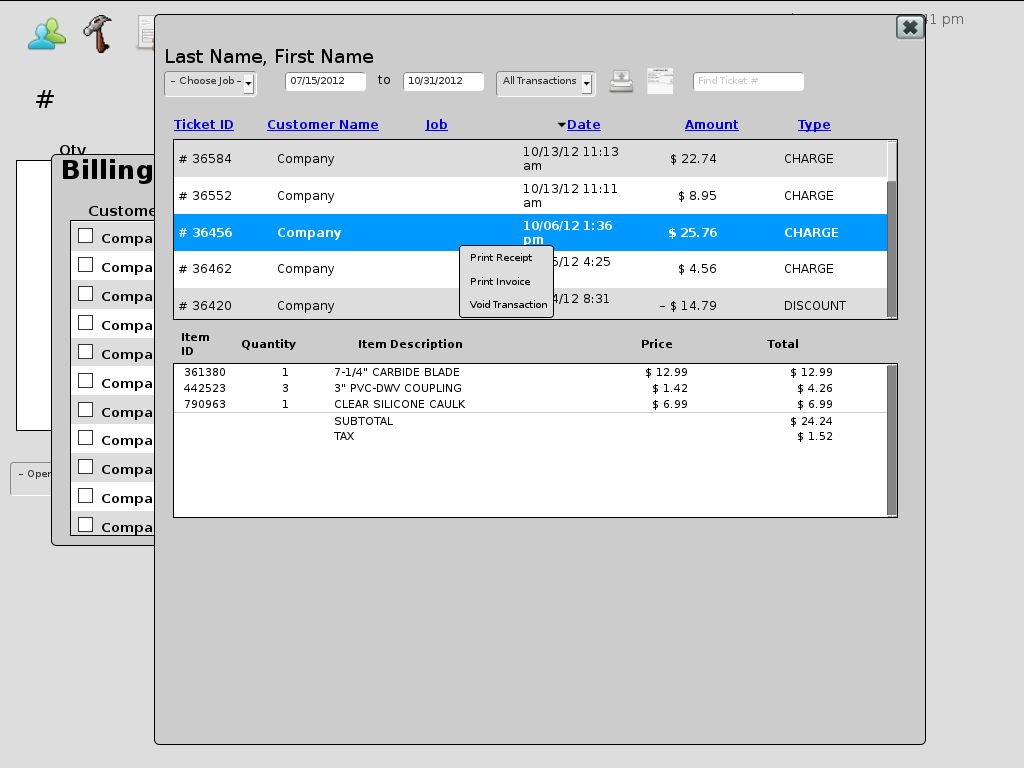Screen dimensions: 1024x768
Task: Close the transaction history dialog
Action: tap(910, 27)
